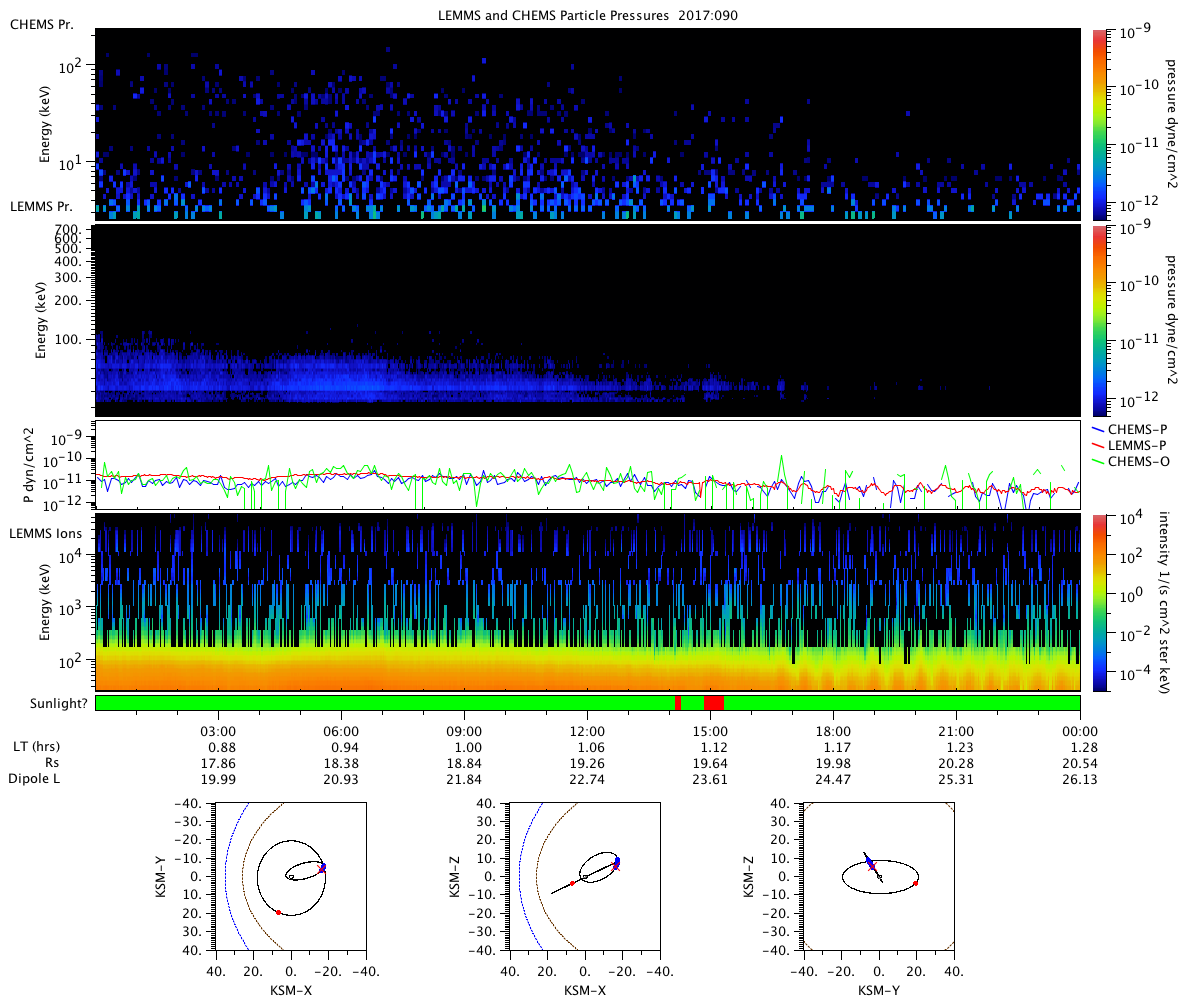Click the 12:00 time axis tick label
This screenshot has width=1200, height=1000.
point(586,731)
